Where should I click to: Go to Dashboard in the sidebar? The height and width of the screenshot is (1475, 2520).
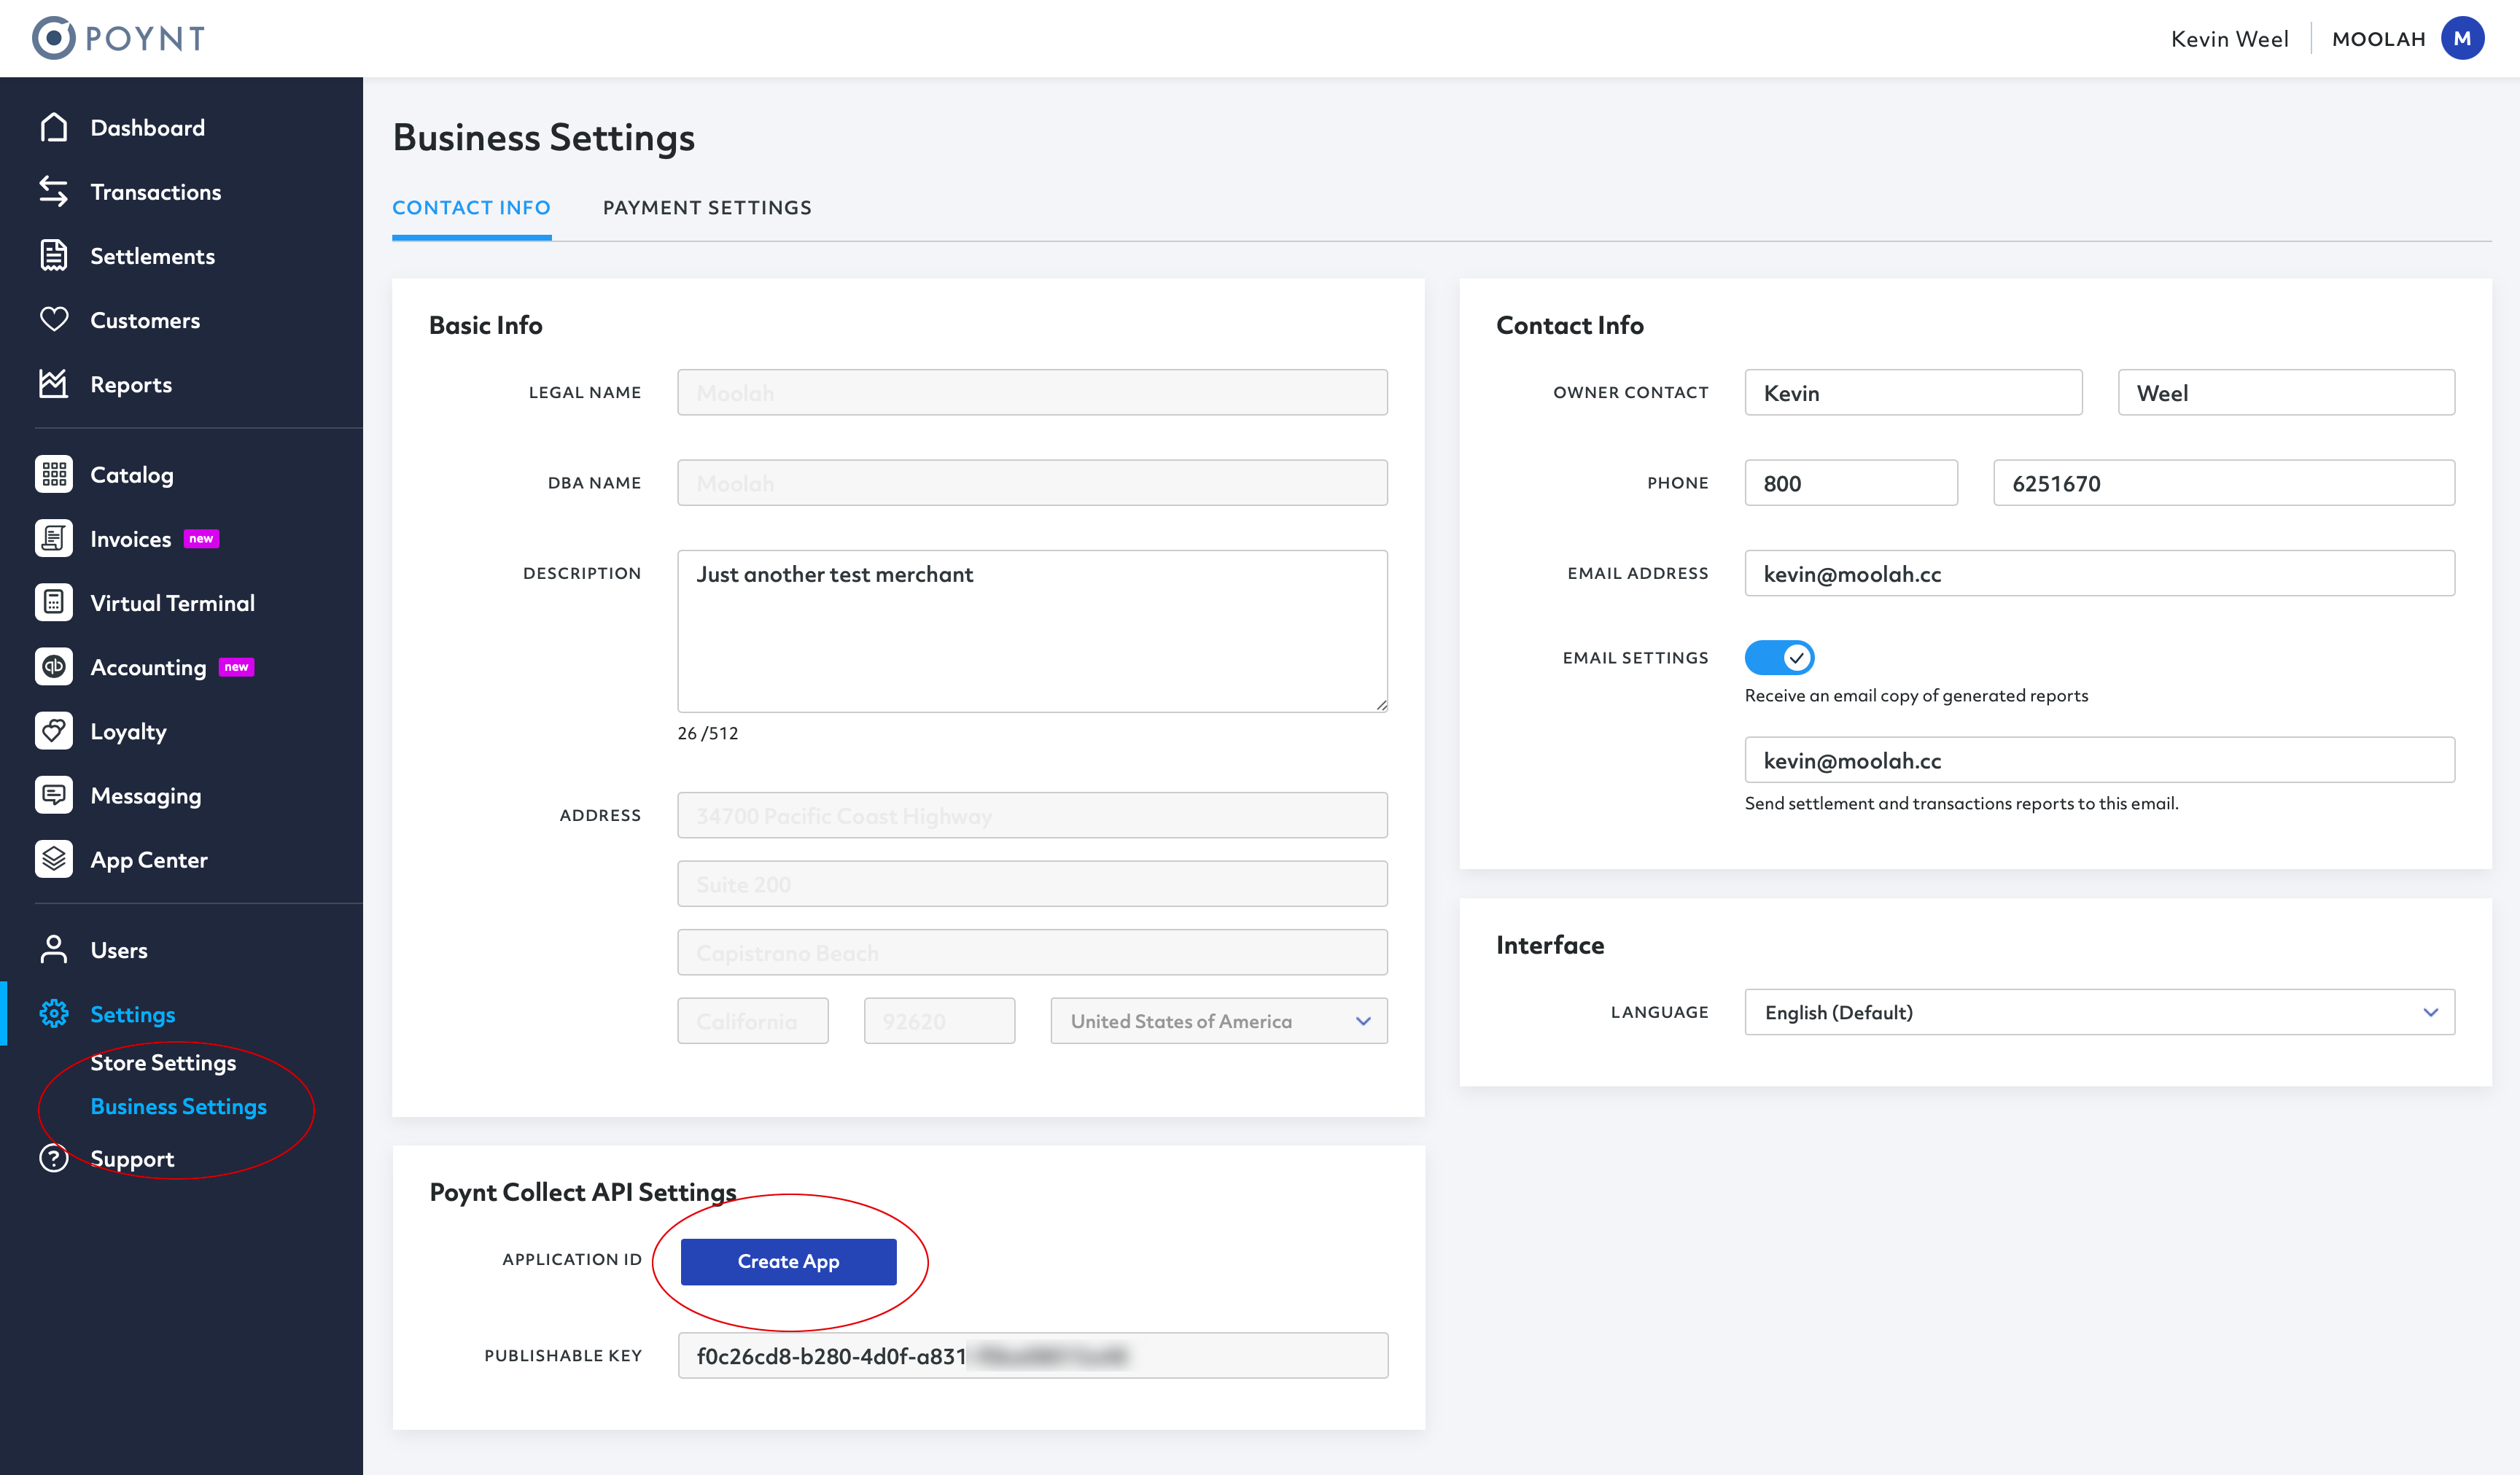tap(147, 127)
